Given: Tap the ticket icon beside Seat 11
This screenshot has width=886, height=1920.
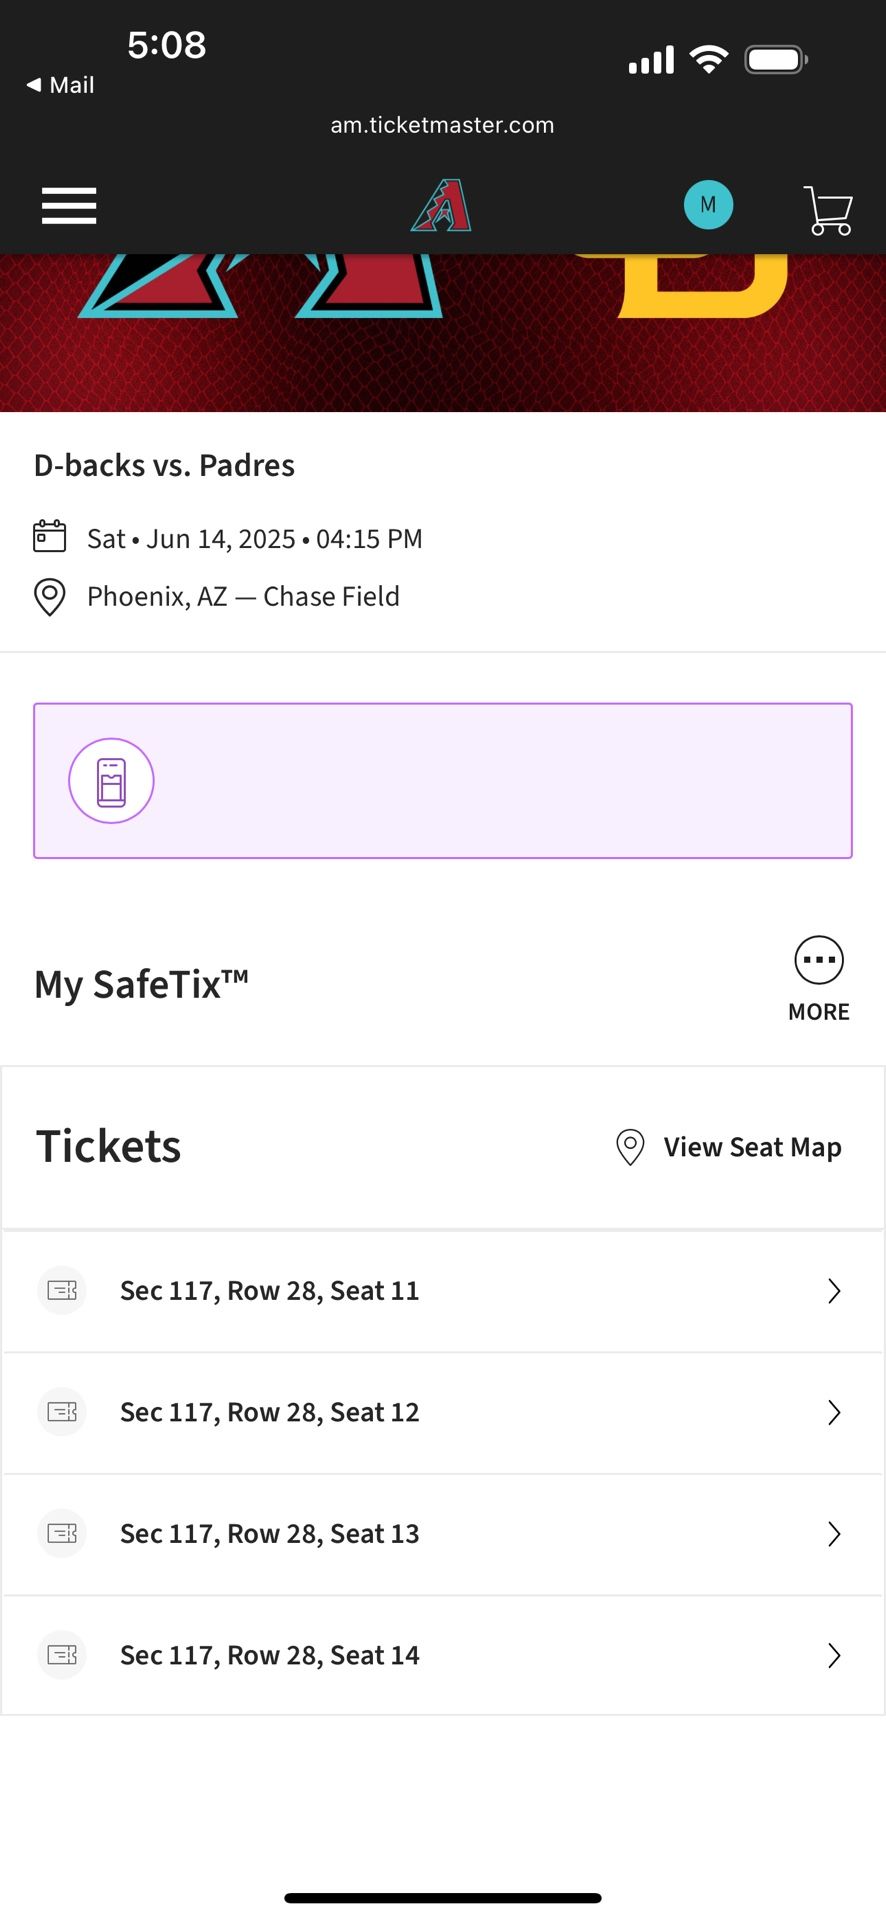Looking at the screenshot, I should coord(62,1291).
